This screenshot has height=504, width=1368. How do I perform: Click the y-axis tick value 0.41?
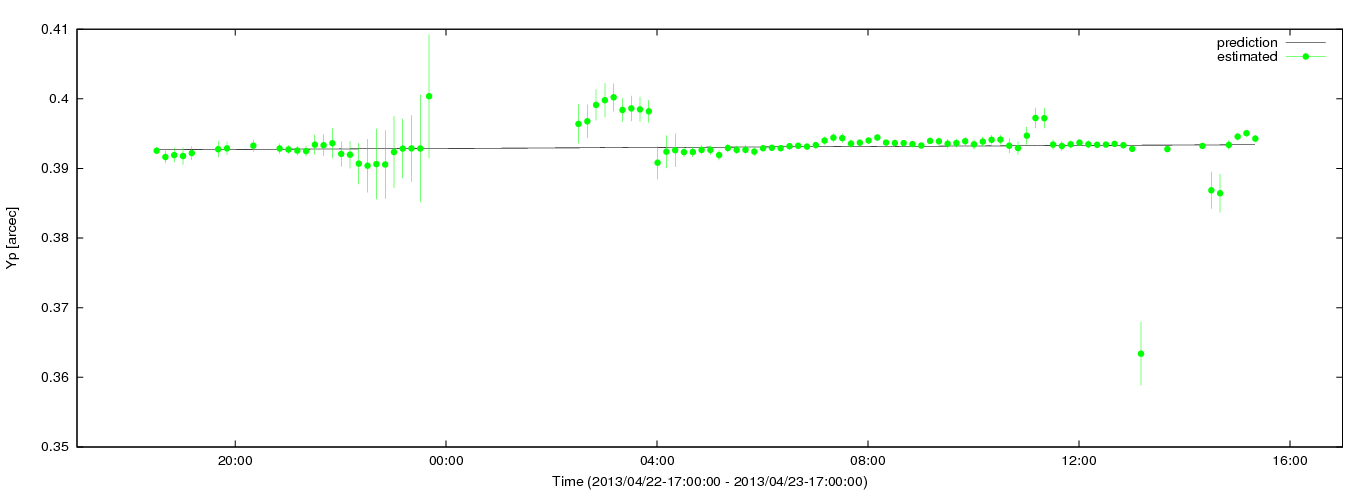click(x=54, y=29)
